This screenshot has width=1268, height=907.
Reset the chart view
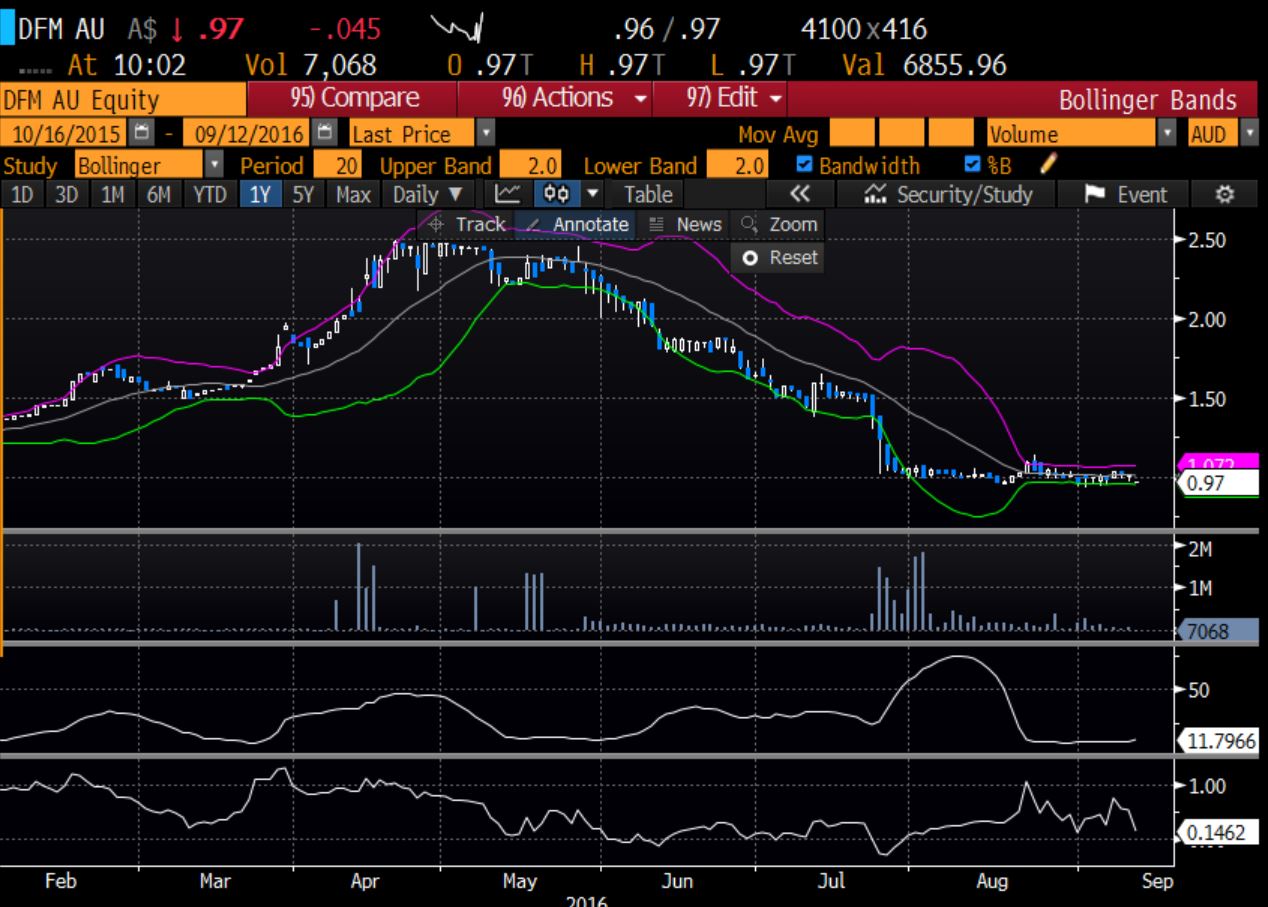[x=778, y=257]
